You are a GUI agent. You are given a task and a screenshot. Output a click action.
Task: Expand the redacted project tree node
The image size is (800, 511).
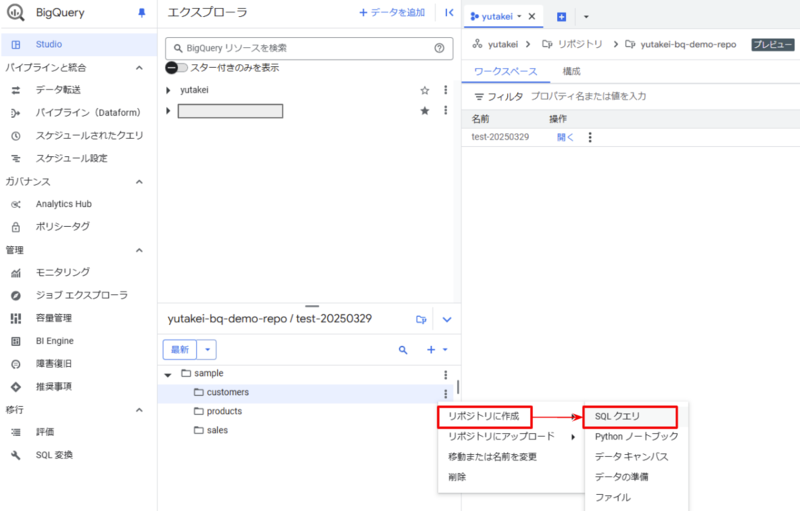pyautogui.click(x=168, y=111)
